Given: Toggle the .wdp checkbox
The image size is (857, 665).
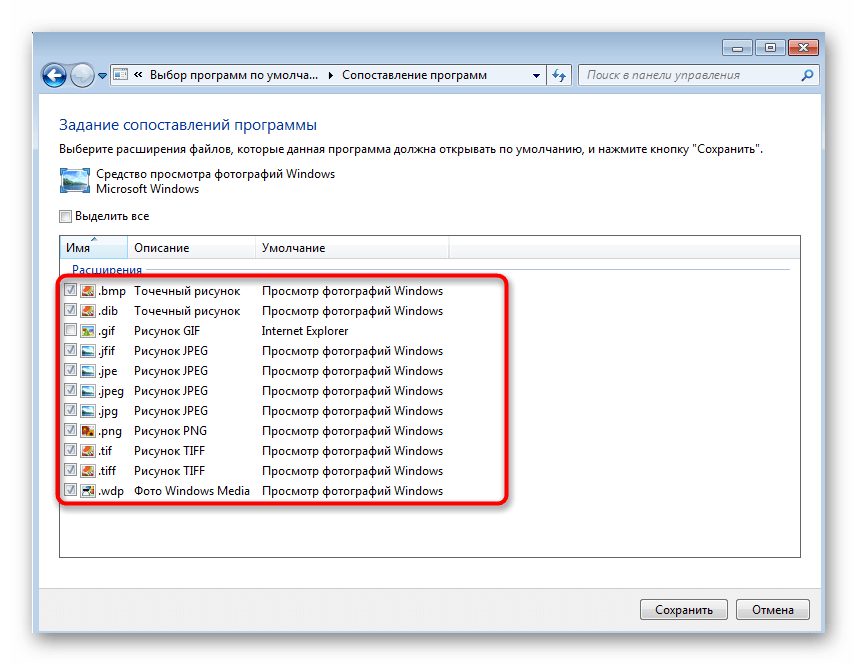Looking at the screenshot, I should coord(71,490).
